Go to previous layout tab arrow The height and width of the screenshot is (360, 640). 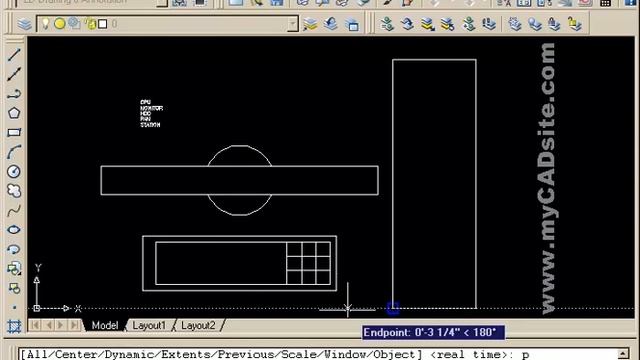[x=49, y=325]
